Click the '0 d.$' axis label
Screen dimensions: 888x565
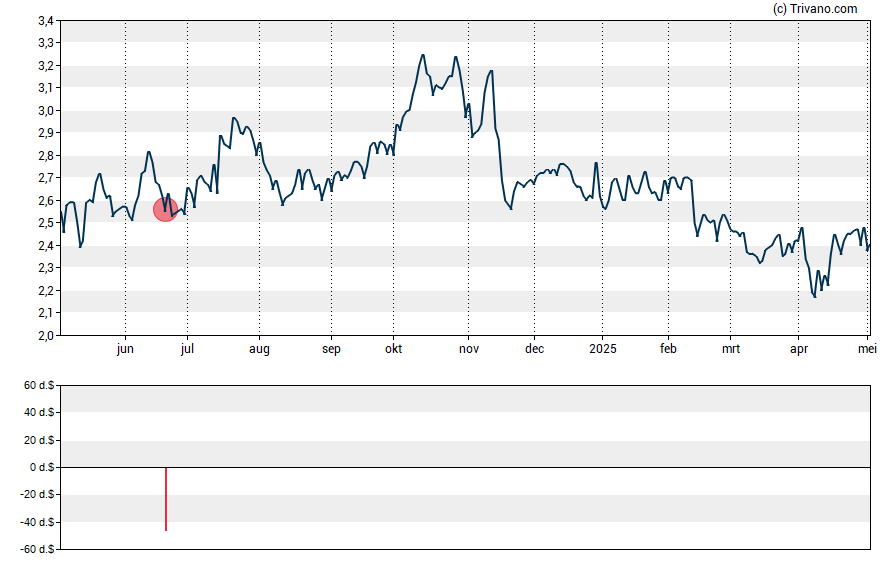click(42, 468)
